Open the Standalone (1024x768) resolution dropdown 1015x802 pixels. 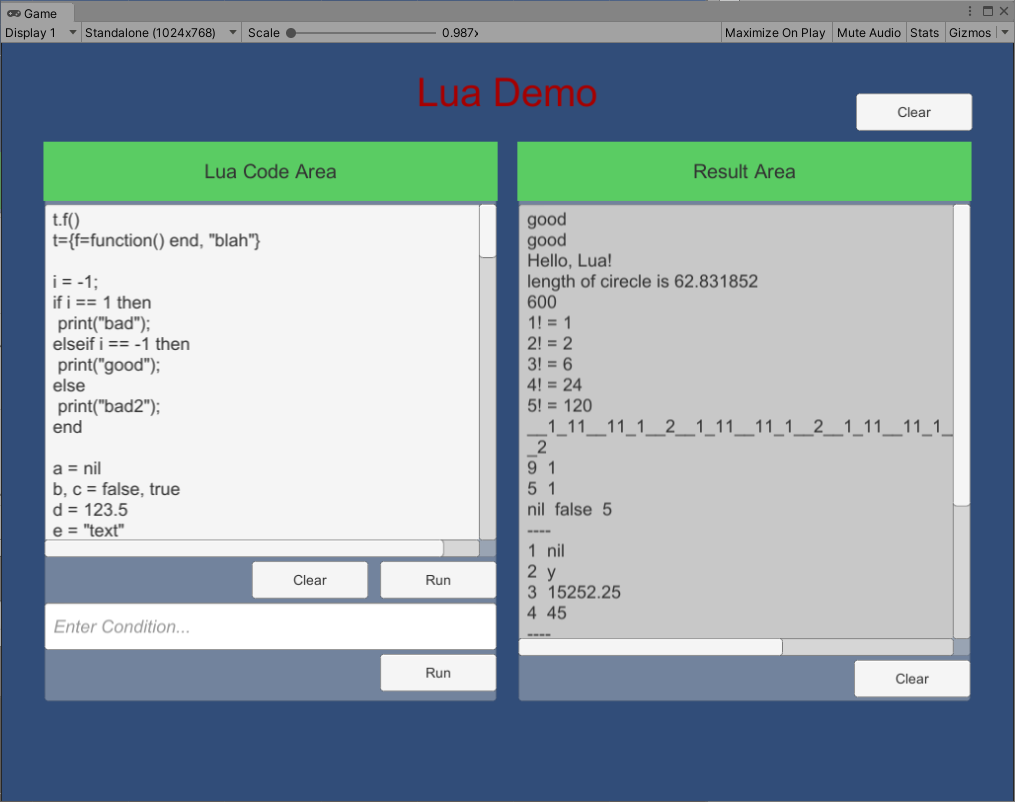coord(161,32)
